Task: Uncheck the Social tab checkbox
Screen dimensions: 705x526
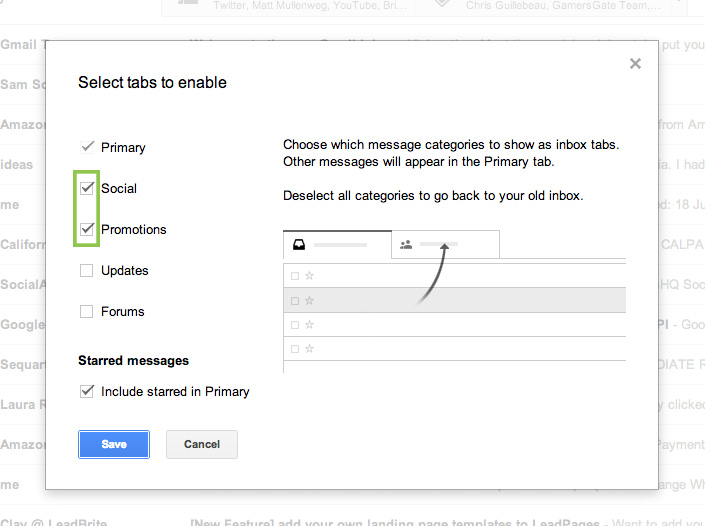Action: pos(87,188)
